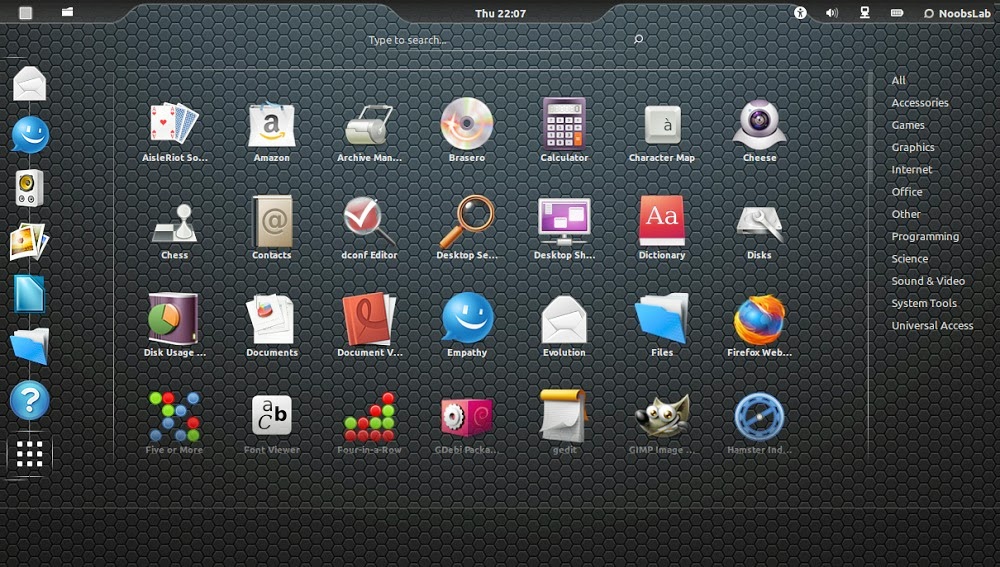Open Evolution mail in app grid

pos(564,326)
